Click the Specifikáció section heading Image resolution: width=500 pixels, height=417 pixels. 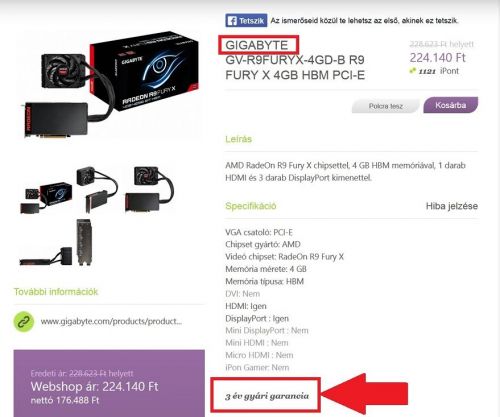251,206
